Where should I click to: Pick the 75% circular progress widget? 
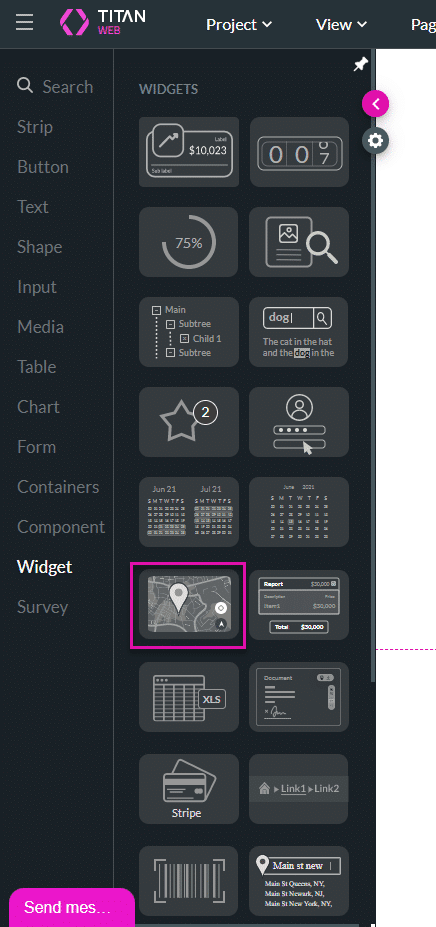click(189, 242)
